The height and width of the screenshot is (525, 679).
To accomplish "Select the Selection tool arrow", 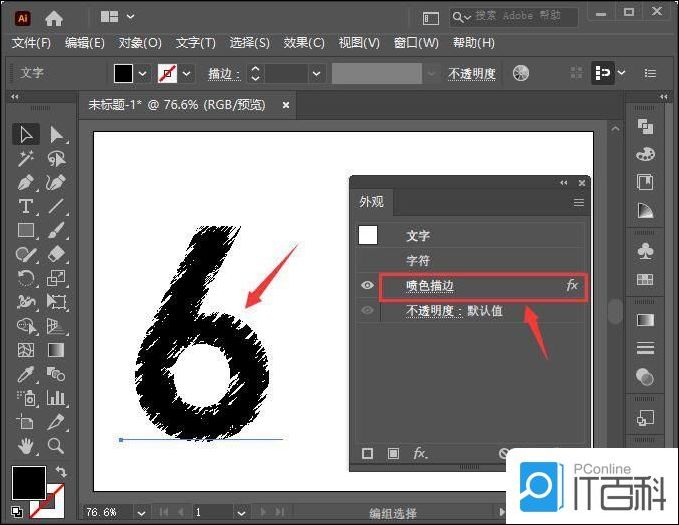I will pos(26,134).
